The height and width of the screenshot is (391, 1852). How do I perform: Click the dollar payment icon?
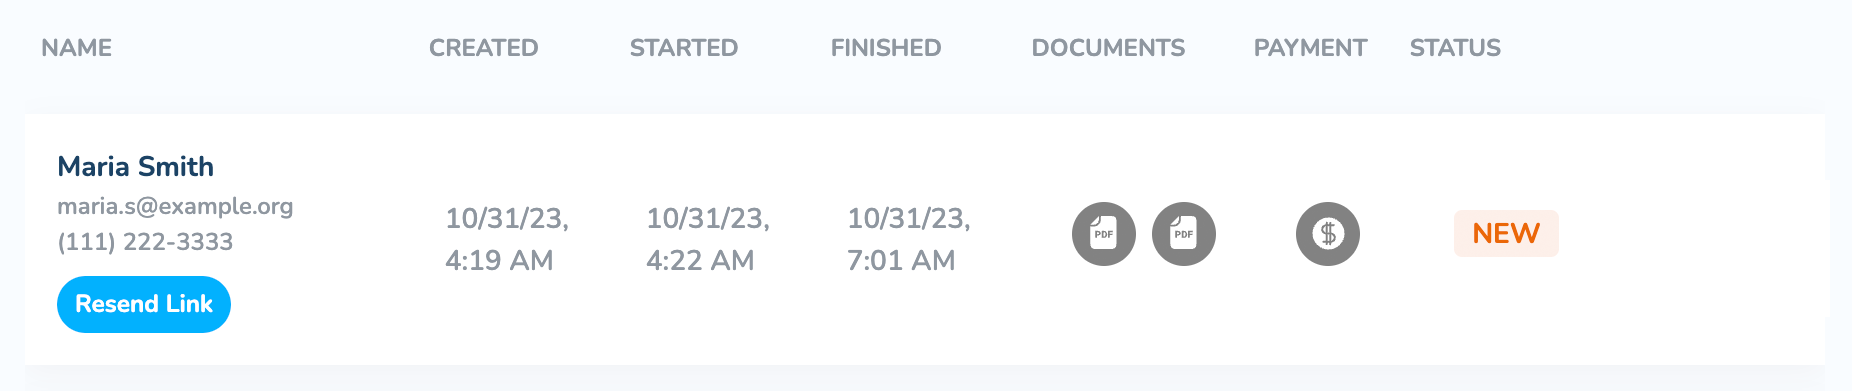click(x=1328, y=234)
